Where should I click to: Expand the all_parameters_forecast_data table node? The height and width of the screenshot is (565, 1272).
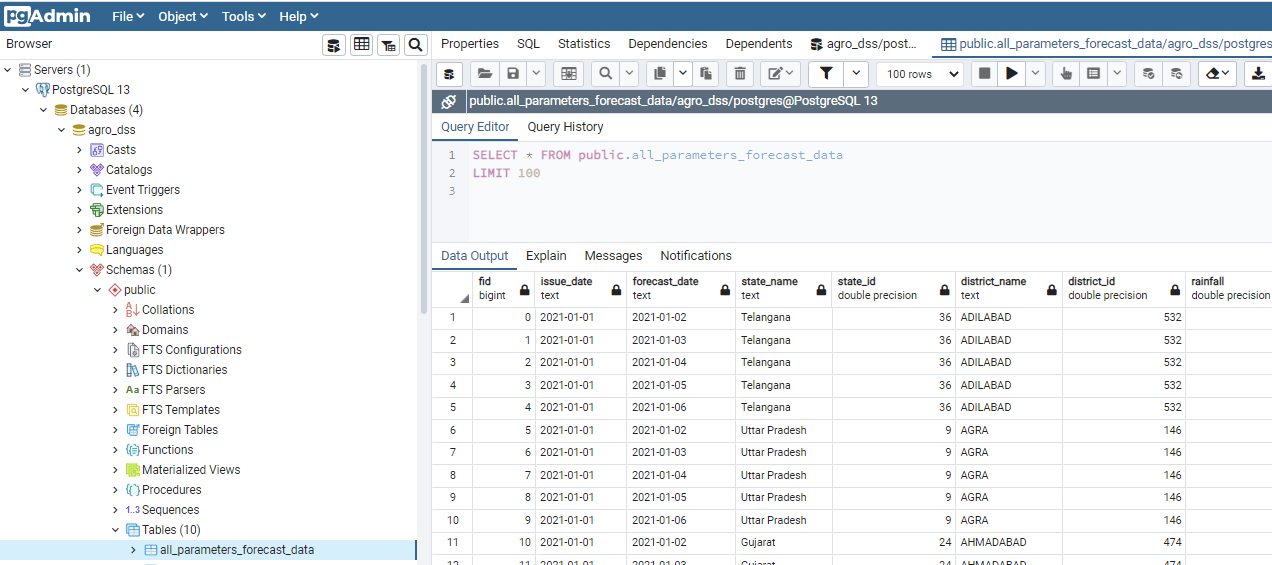(x=134, y=550)
